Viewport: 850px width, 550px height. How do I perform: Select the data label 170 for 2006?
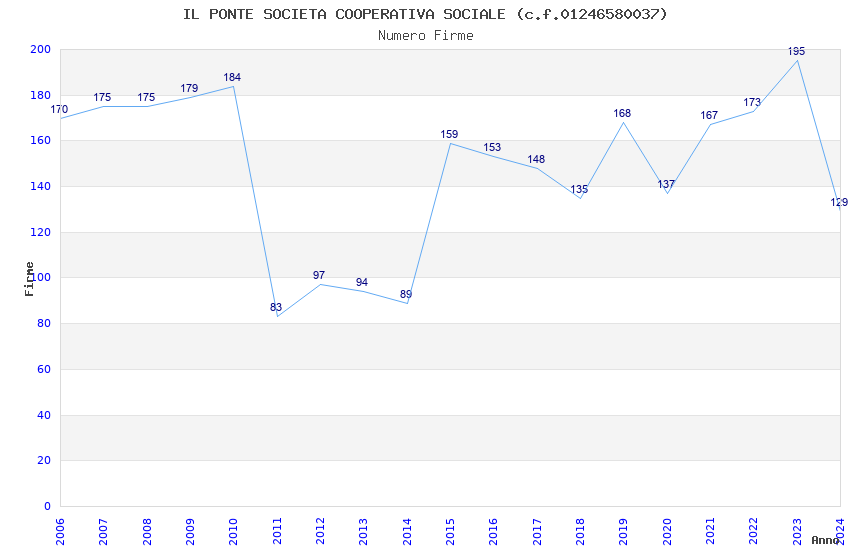click(59, 109)
